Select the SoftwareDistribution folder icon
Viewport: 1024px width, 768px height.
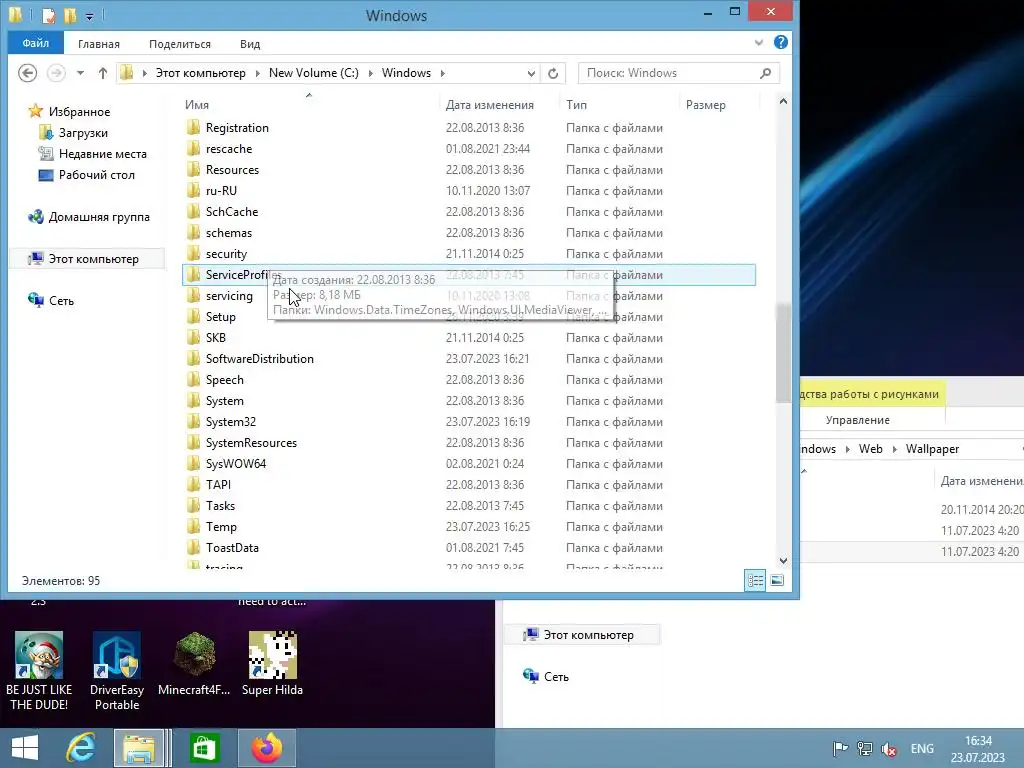point(193,359)
